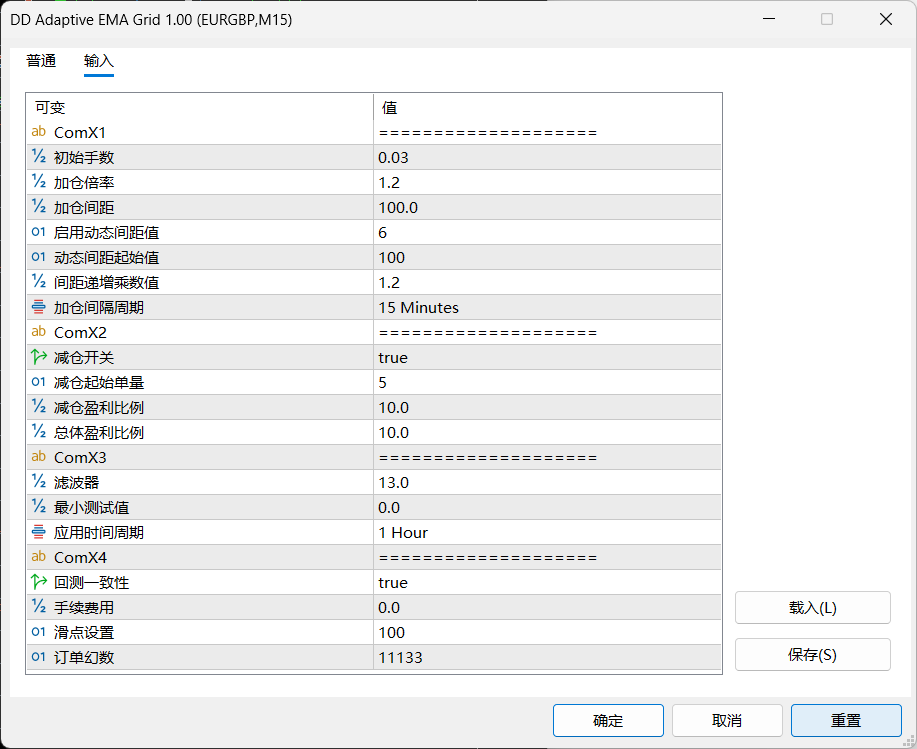Image resolution: width=917 pixels, height=749 pixels.
Task: Switch to the 普通 tab
Action: click(41, 61)
